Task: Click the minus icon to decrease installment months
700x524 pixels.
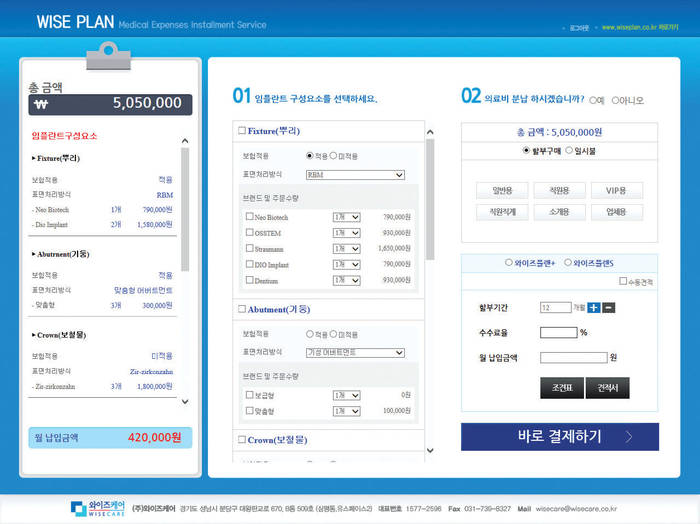Action: pos(609,307)
